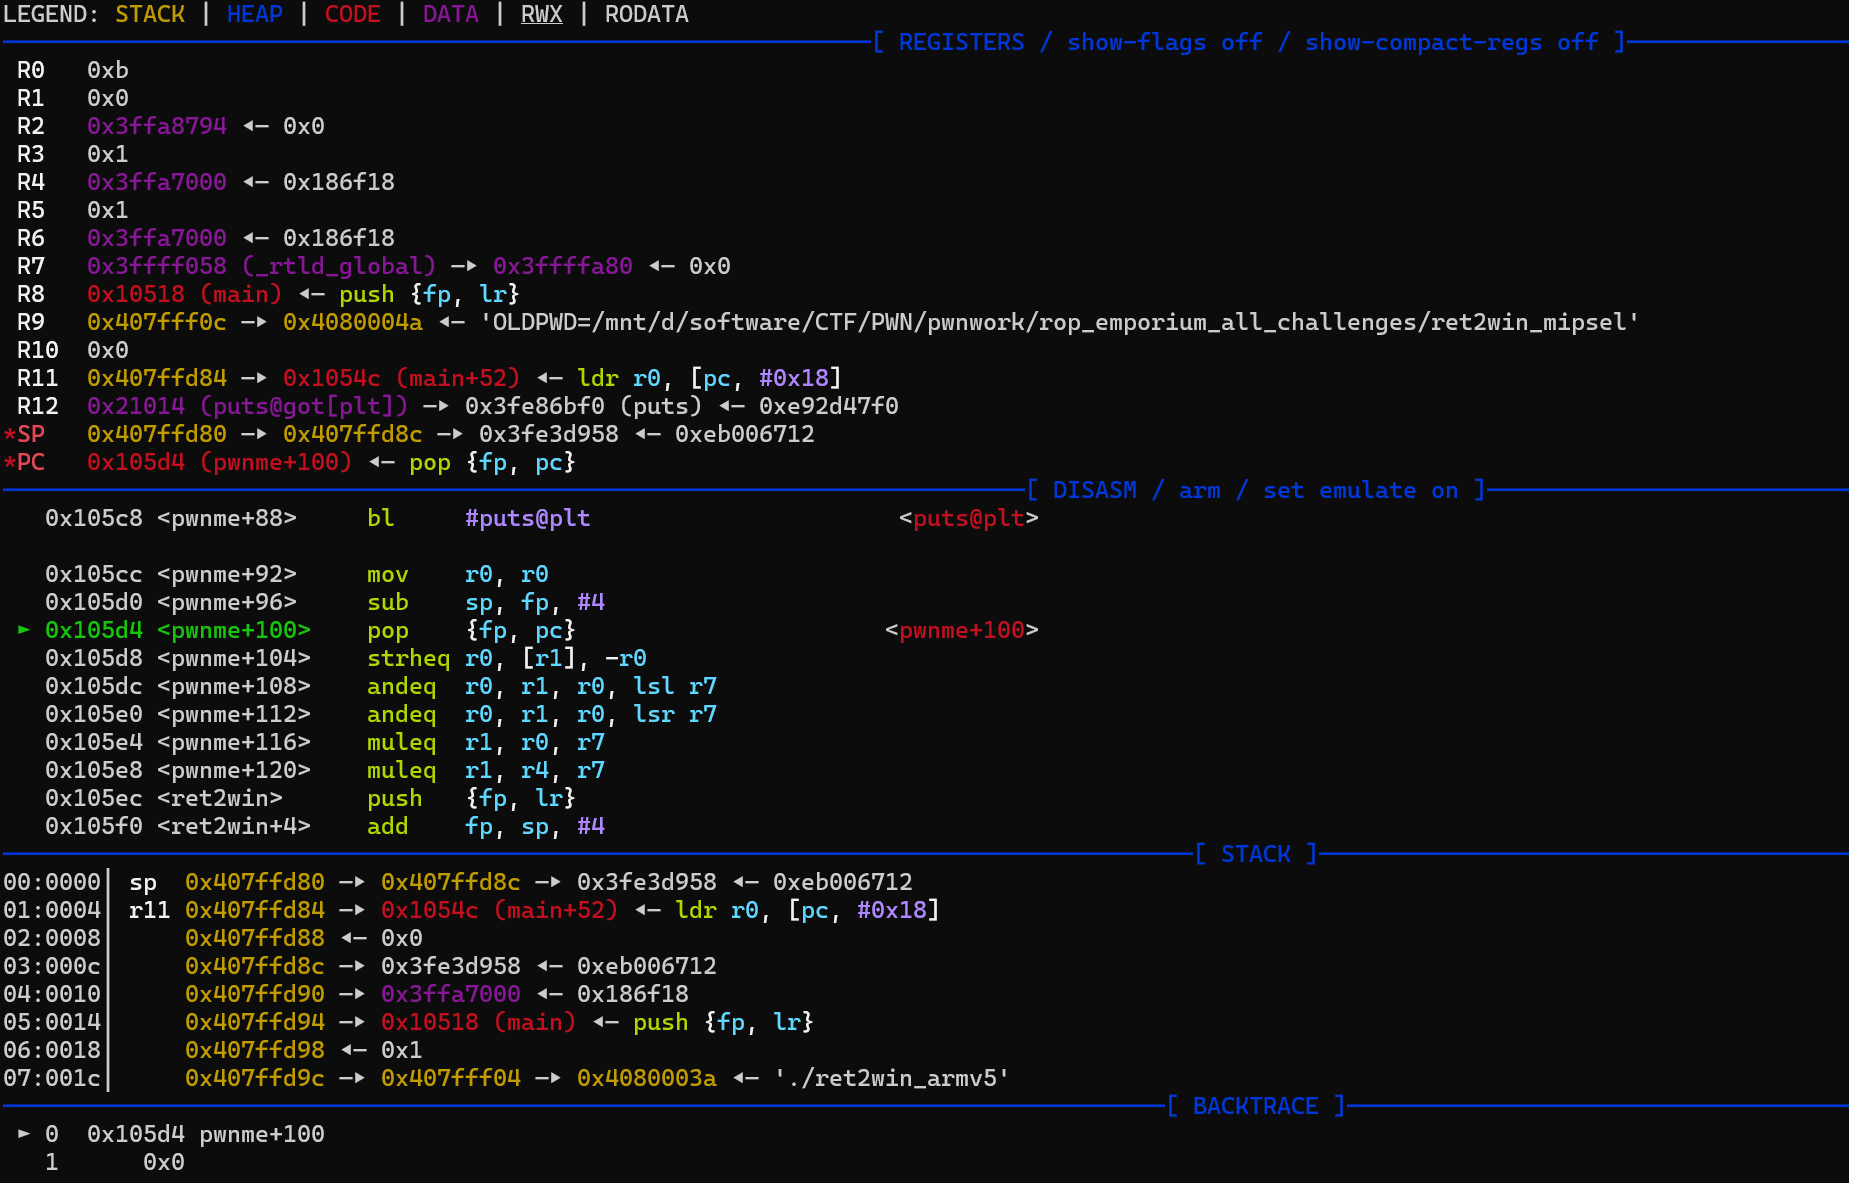Screen dimensions: 1849x1183
Task: Click 0x1054c (main+52) in R11 register row
Action: point(402,378)
